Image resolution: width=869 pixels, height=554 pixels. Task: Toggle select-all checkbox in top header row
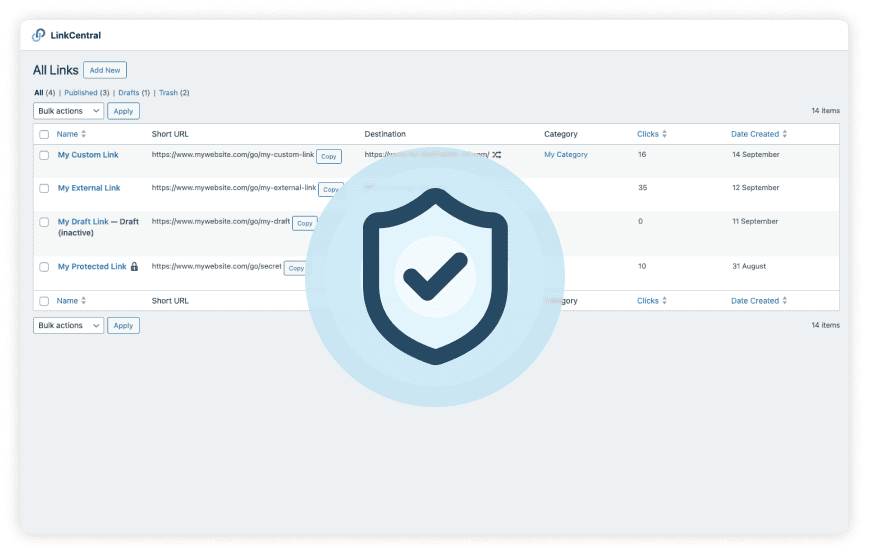point(44,134)
